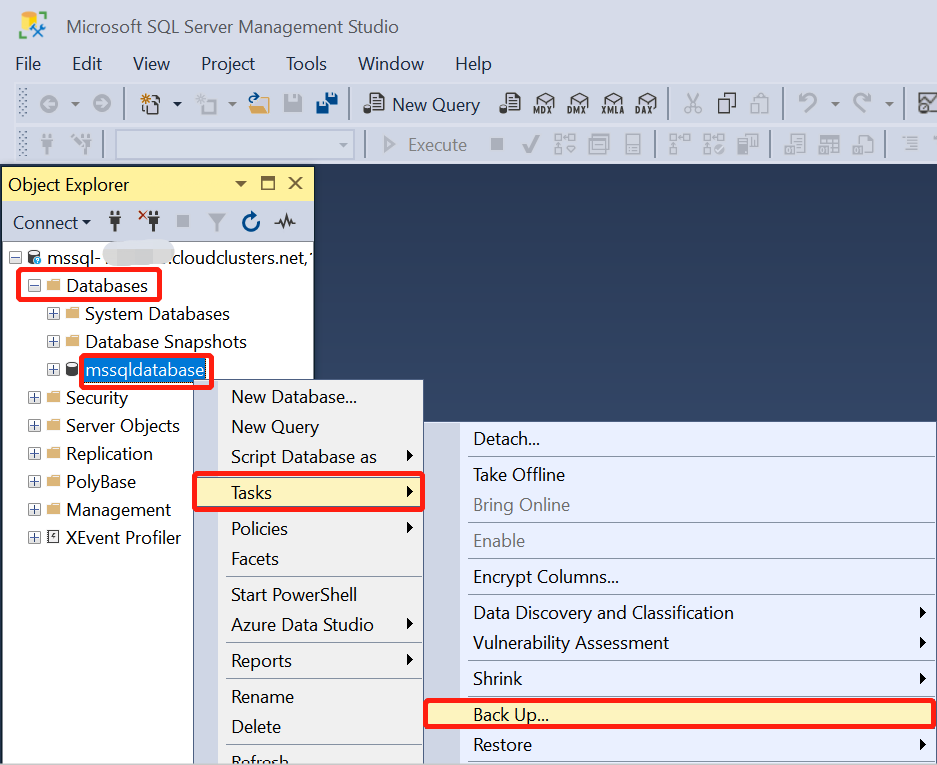Screen dimensions: 937x765
Task: Open the Connect dropdown
Action: pos(51,222)
